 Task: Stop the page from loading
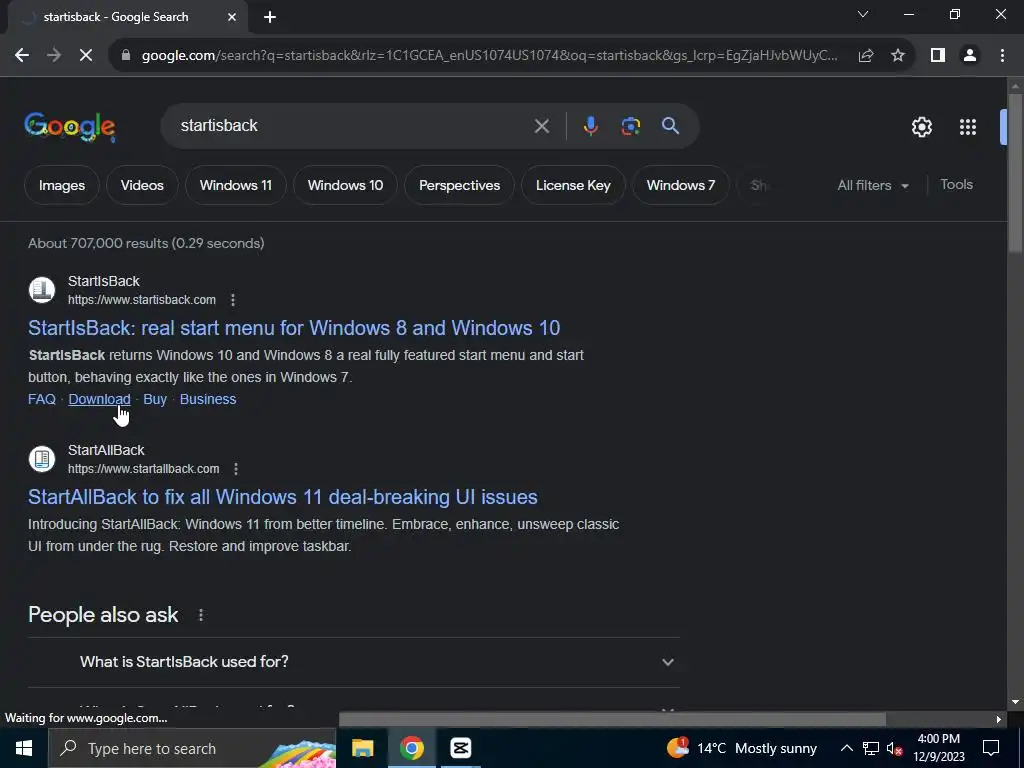pyautogui.click(x=86, y=56)
